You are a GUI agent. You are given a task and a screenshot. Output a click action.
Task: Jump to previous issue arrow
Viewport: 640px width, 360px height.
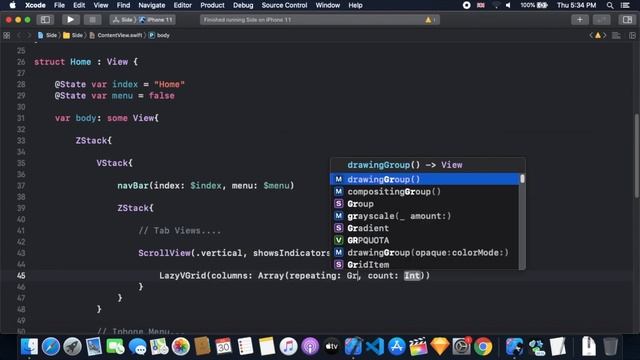[x=591, y=36]
